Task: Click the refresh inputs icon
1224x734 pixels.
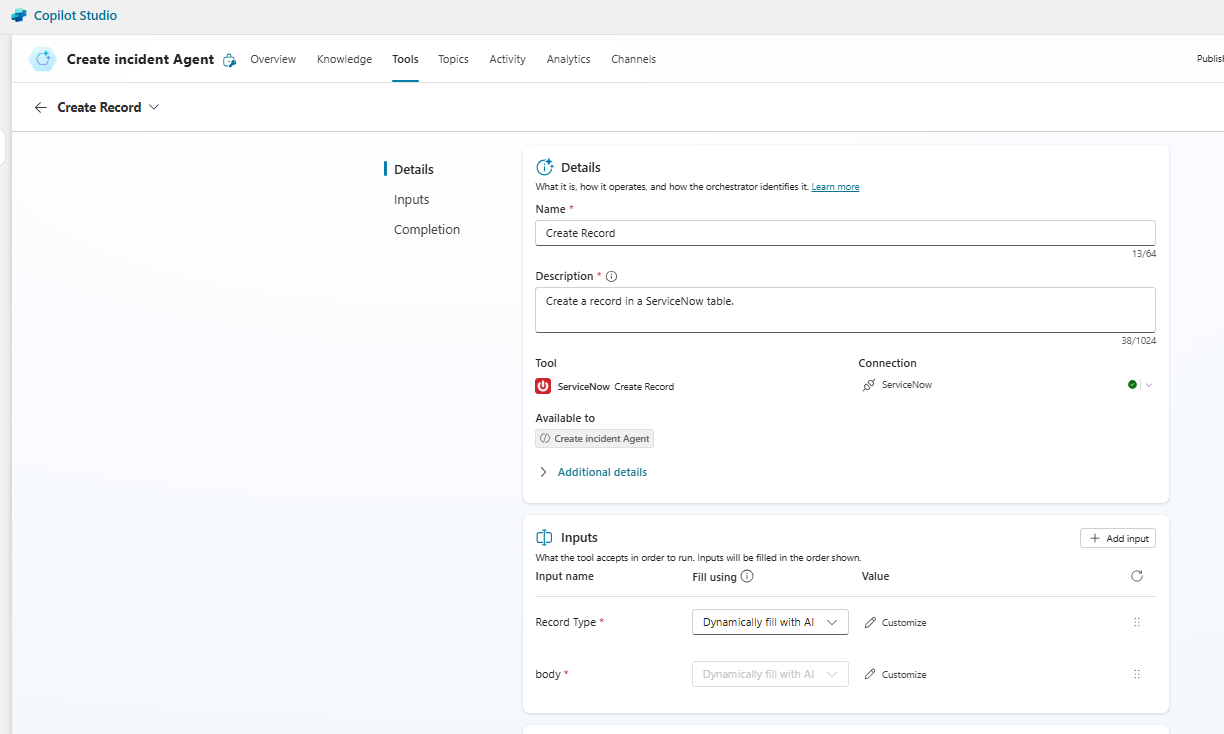Action: [x=1136, y=576]
